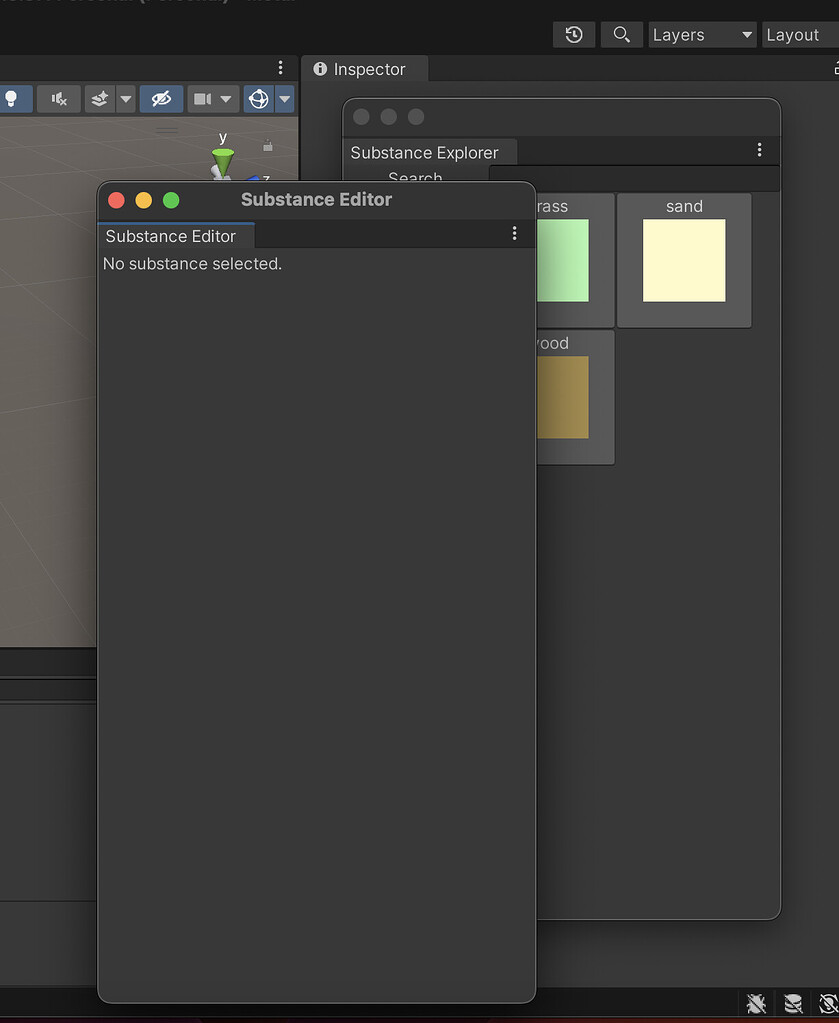839x1023 pixels.
Task: Click the cache server icon in status bar
Action: pyautogui.click(x=793, y=1003)
